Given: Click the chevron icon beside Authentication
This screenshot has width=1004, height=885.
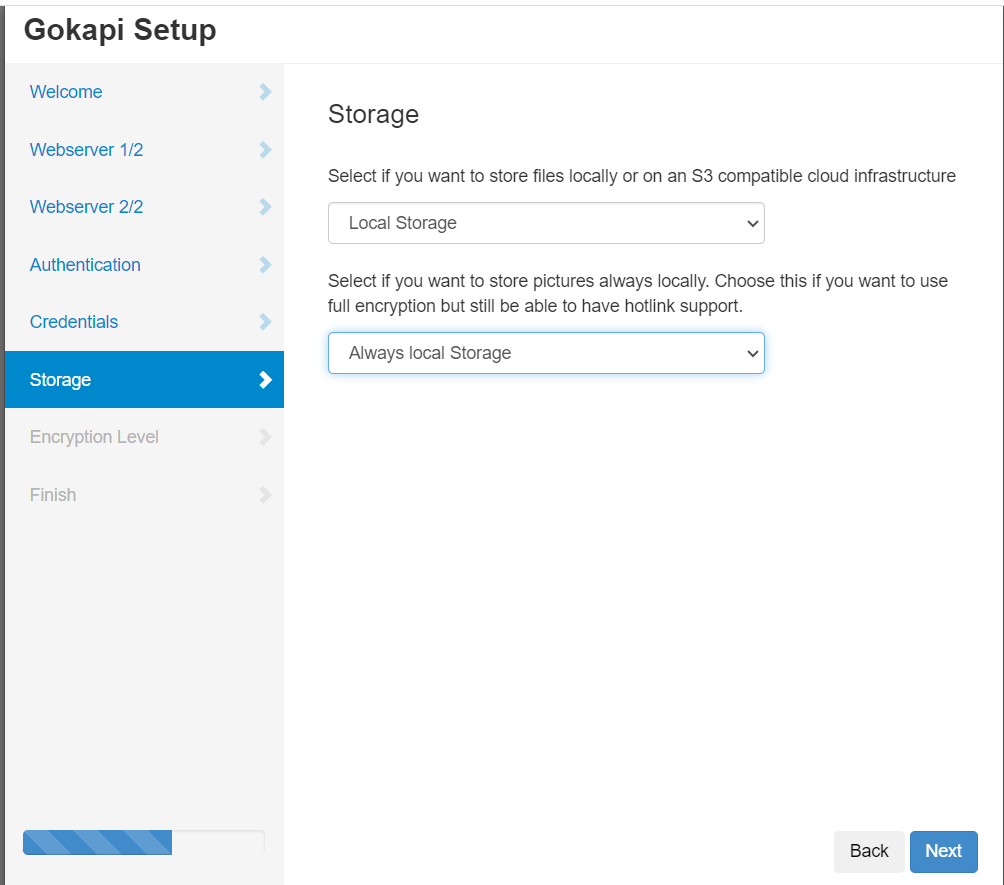Looking at the screenshot, I should point(265,265).
